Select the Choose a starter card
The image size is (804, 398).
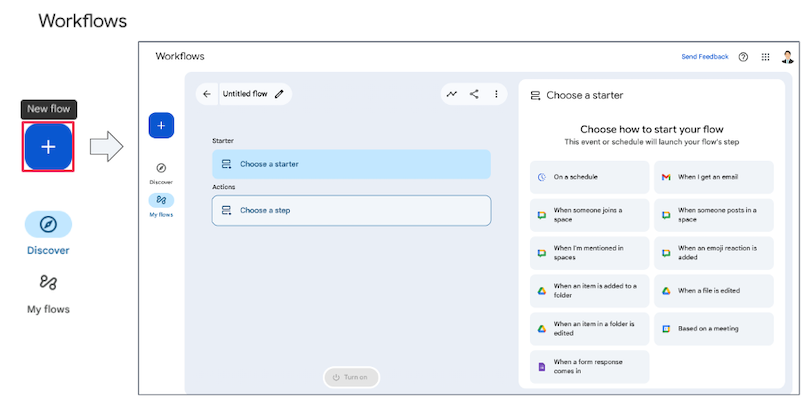[x=351, y=164]
